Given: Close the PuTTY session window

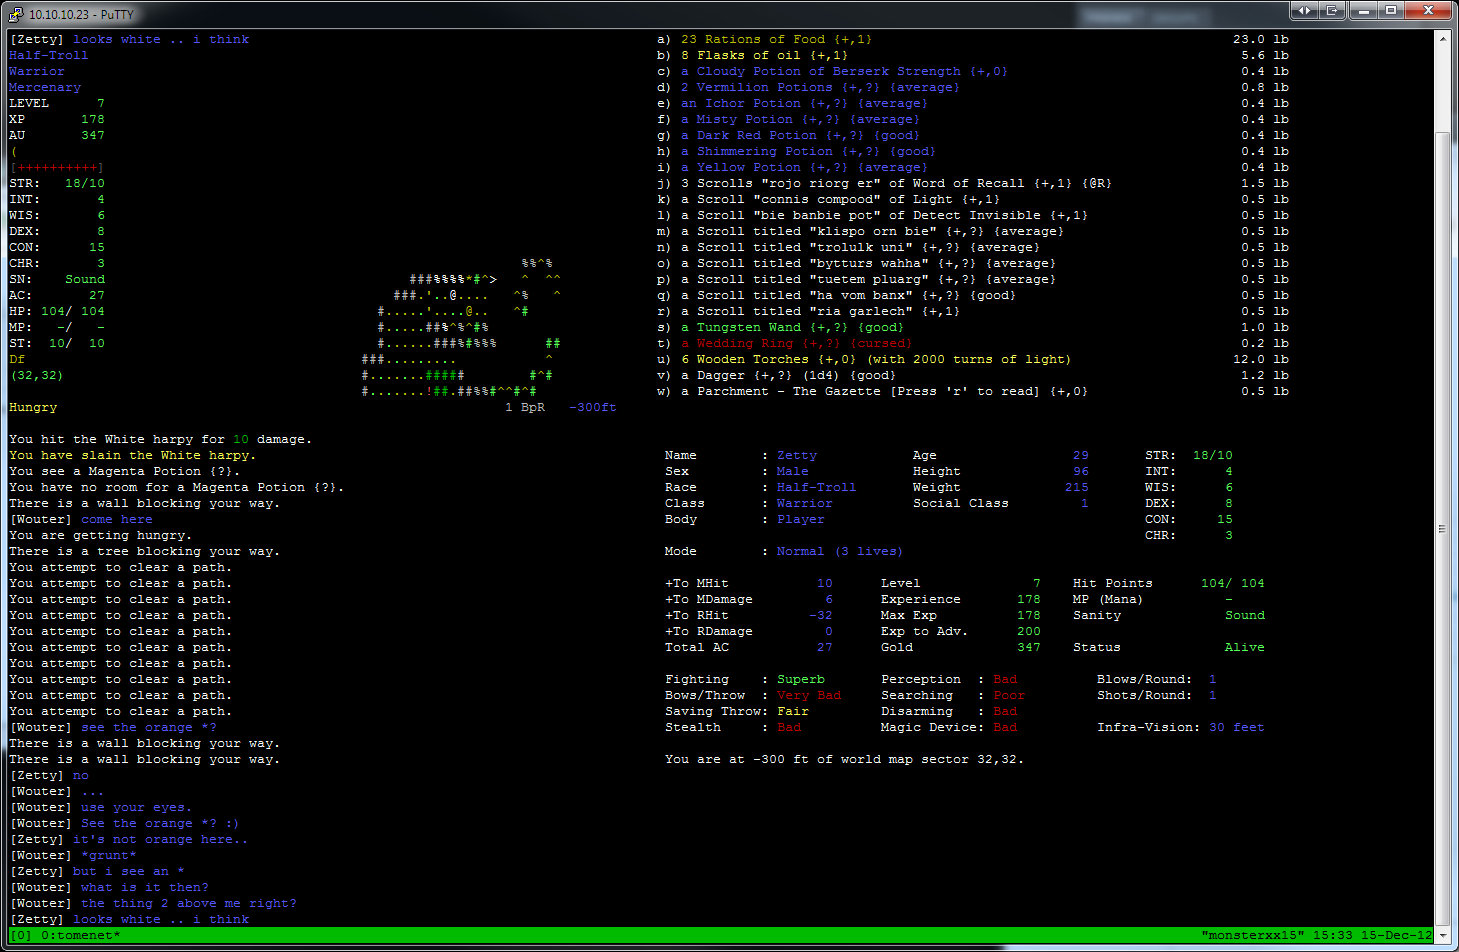Looking at the screenshot, I should pyautogui.click(x=1428, y=11).
